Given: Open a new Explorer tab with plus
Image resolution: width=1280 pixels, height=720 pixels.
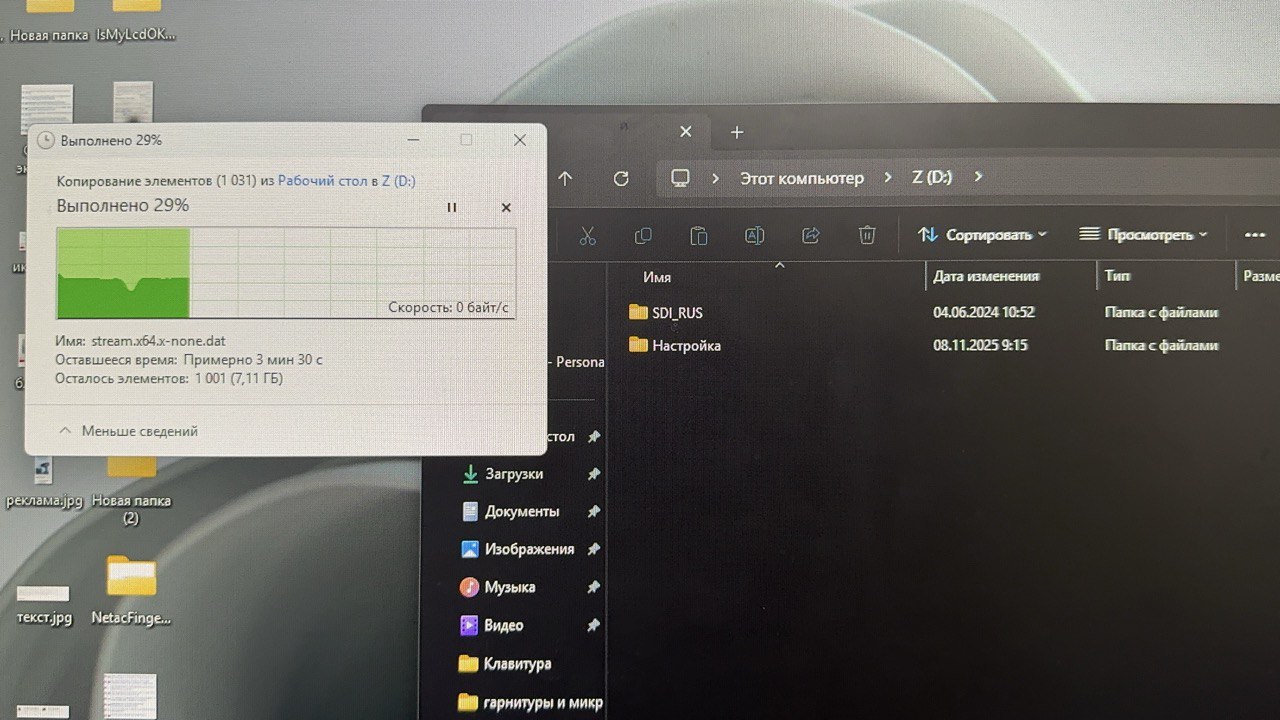Looking at the screenshot, I should click(737, 132).
